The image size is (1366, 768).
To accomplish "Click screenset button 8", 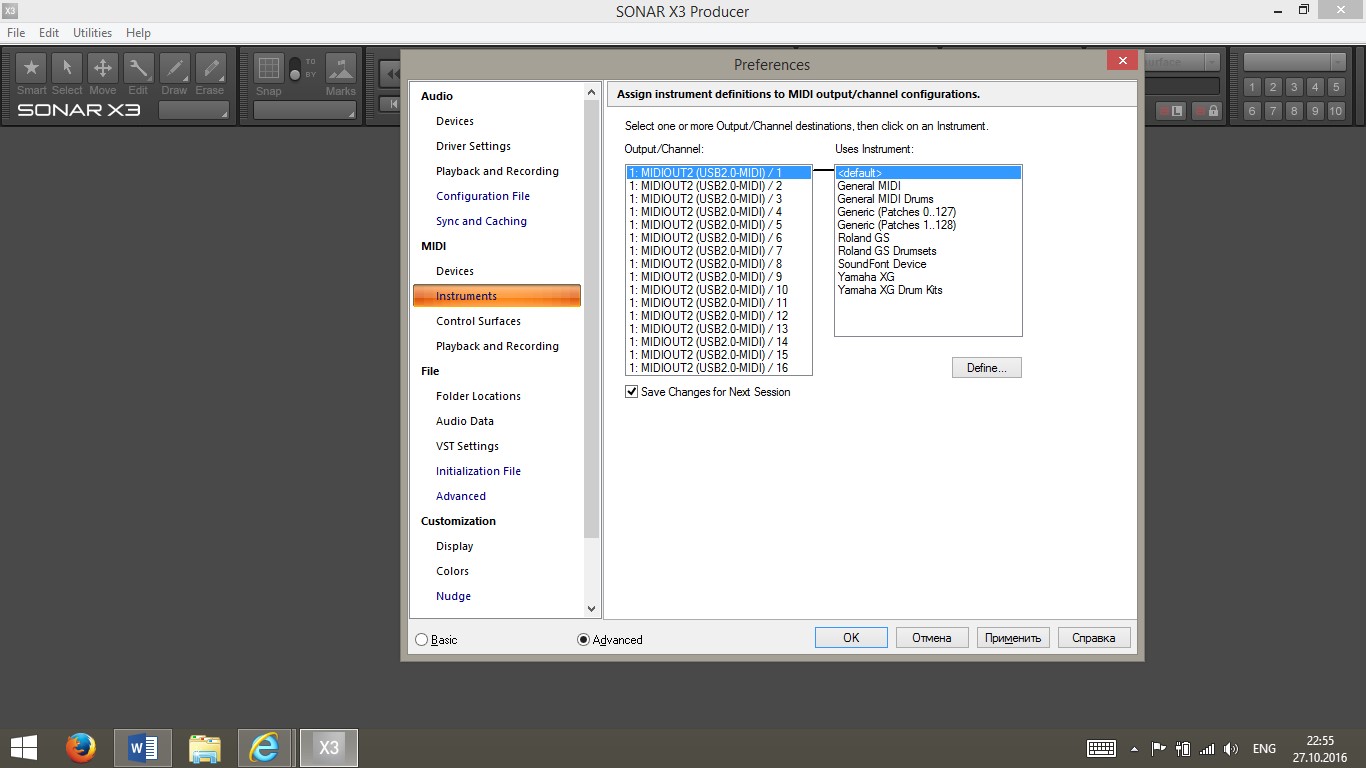I will (1294, 111).
